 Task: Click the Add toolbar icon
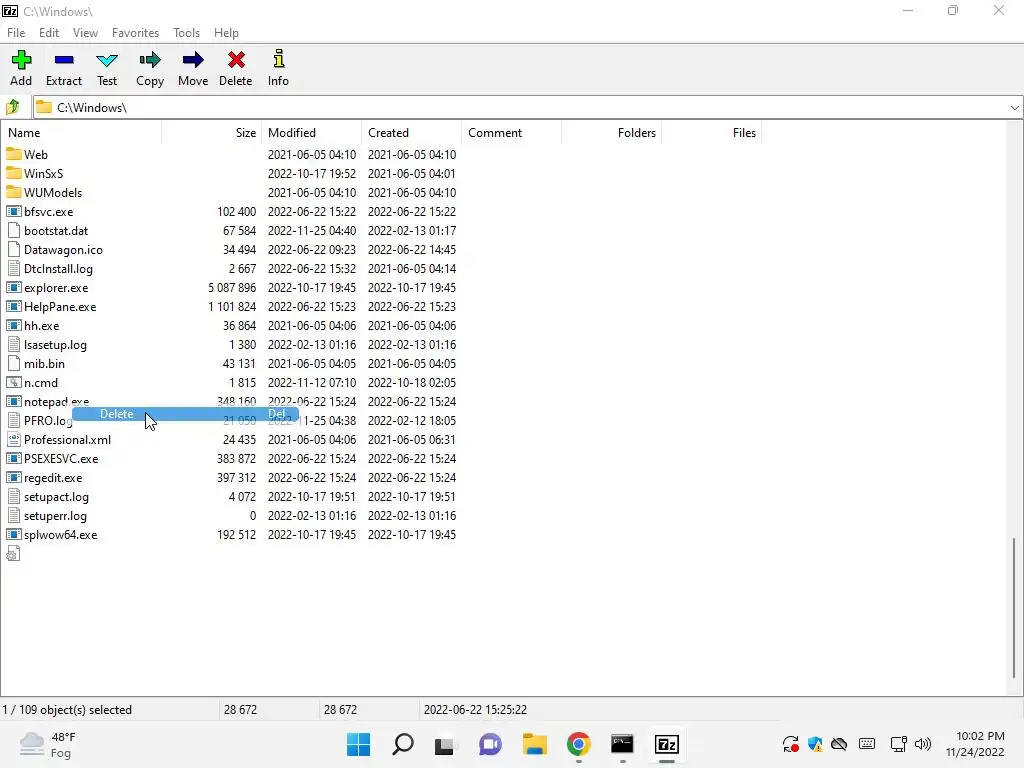point(21,60)
